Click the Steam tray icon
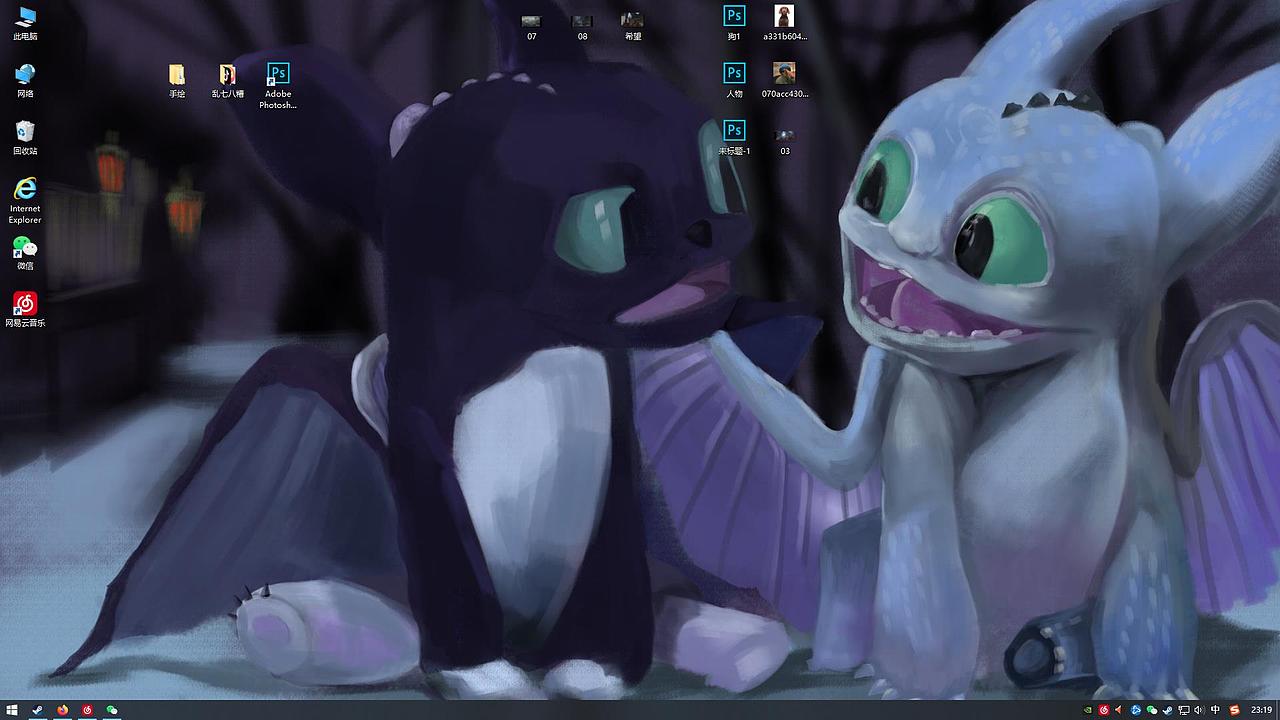The width and height of the screenshot is (1280, 720). [1168, 710]
